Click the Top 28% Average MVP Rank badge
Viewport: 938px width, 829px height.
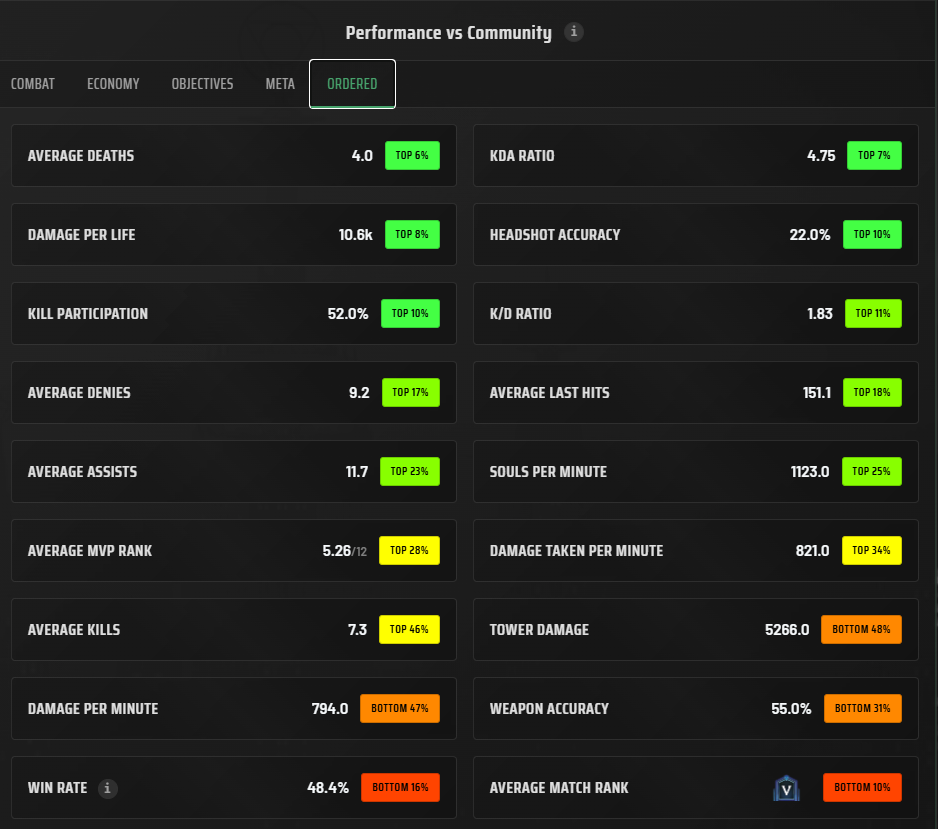click(409, 550)
